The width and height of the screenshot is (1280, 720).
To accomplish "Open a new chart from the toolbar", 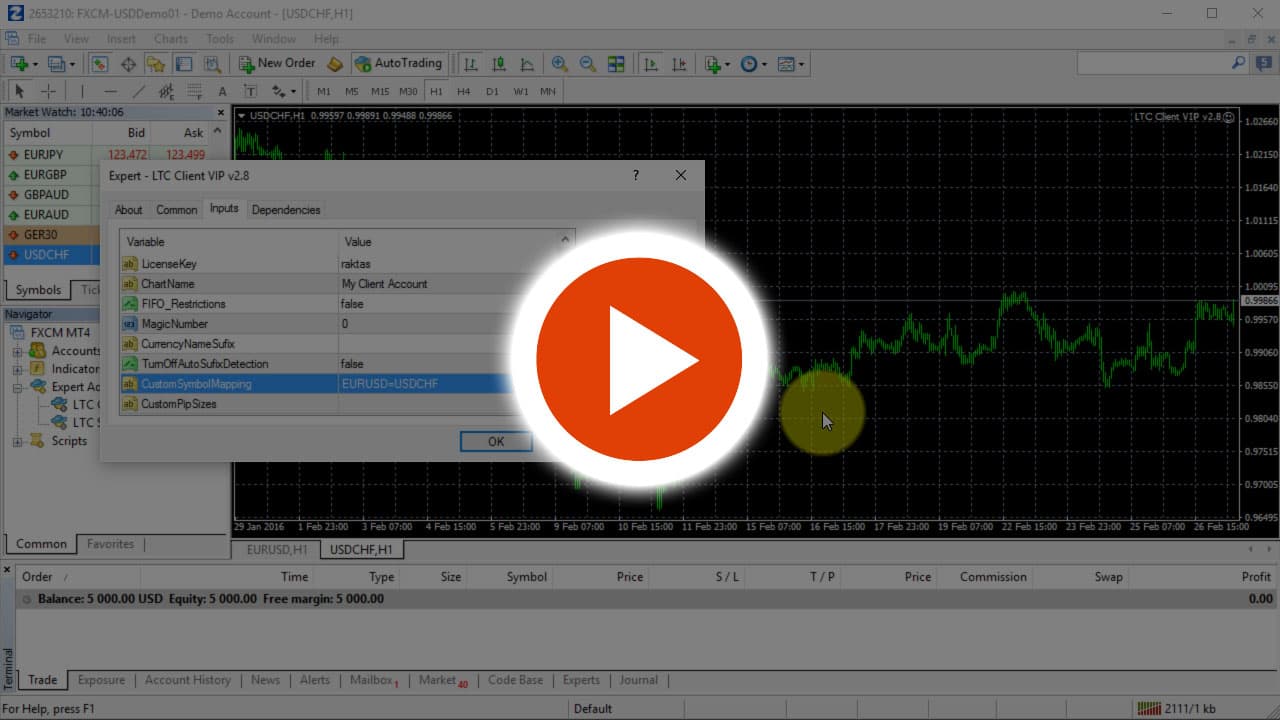I will (22, 63).
